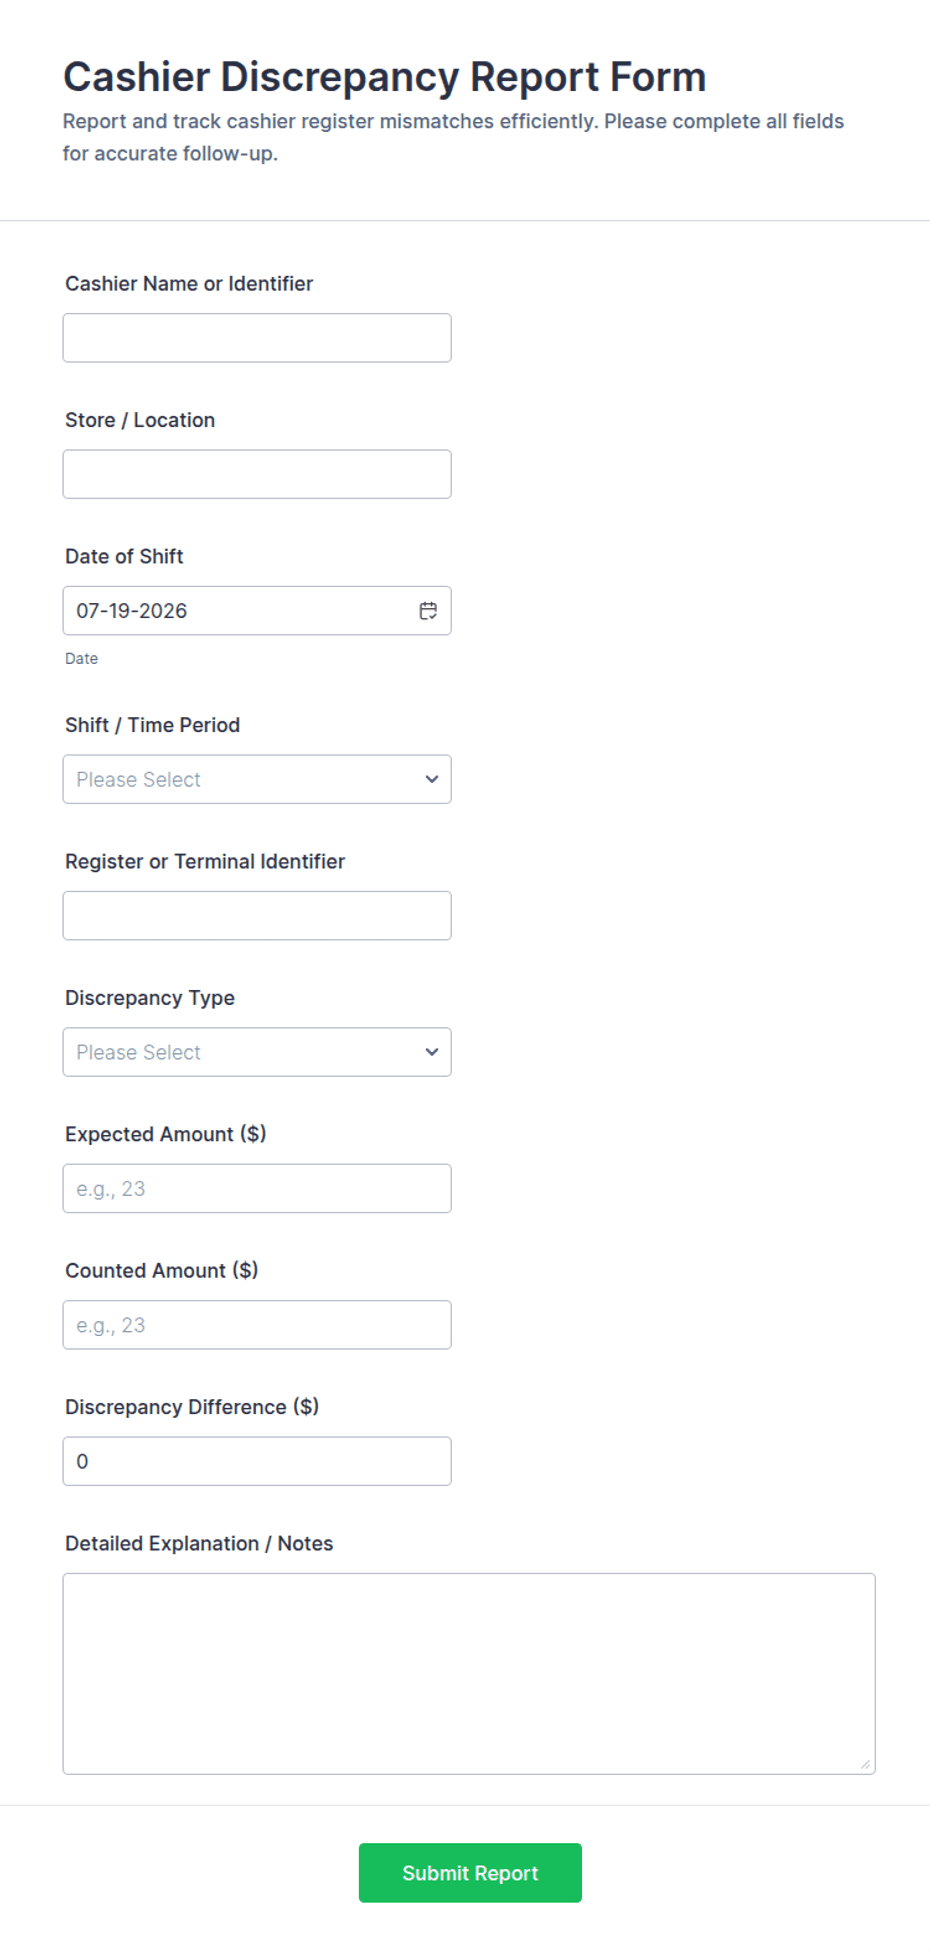Click the Detailed Explanation / Notes textarea

[x=469, y=1674]
